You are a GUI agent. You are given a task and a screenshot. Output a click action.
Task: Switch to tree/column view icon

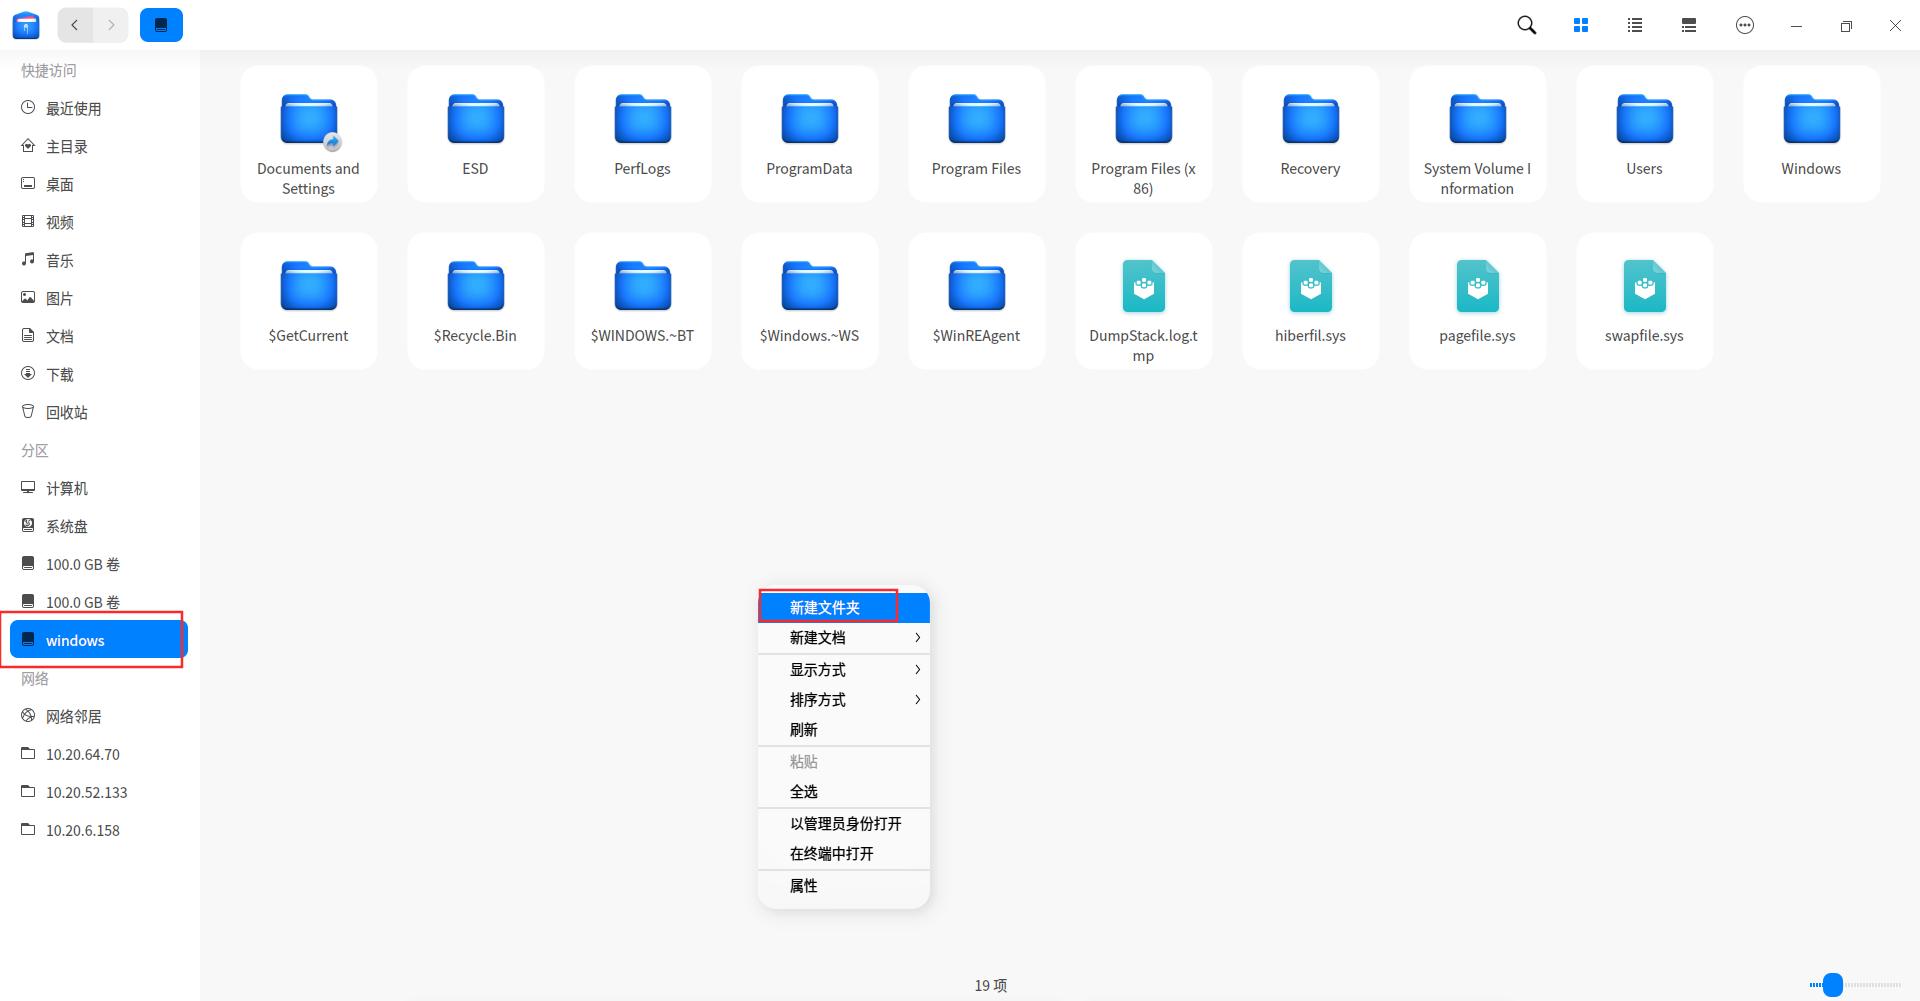coord(1689,25)
